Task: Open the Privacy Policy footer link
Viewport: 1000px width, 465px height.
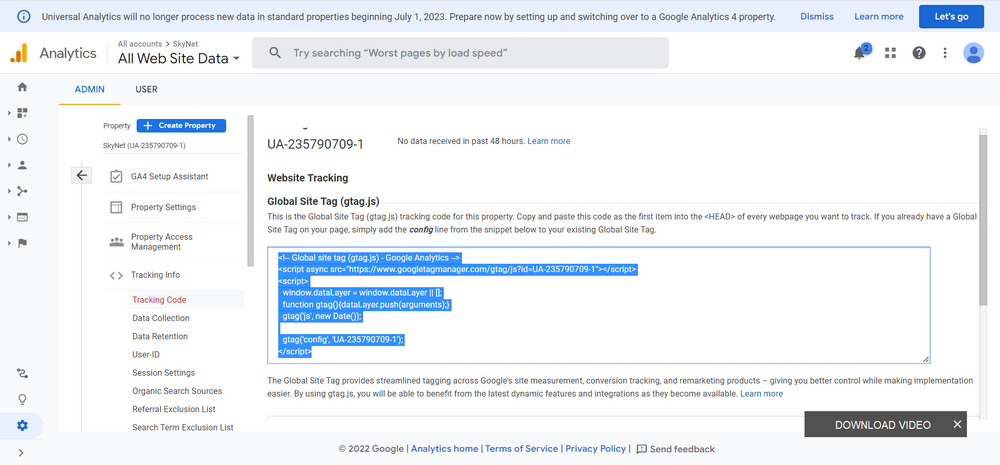Action: [596, 449]
